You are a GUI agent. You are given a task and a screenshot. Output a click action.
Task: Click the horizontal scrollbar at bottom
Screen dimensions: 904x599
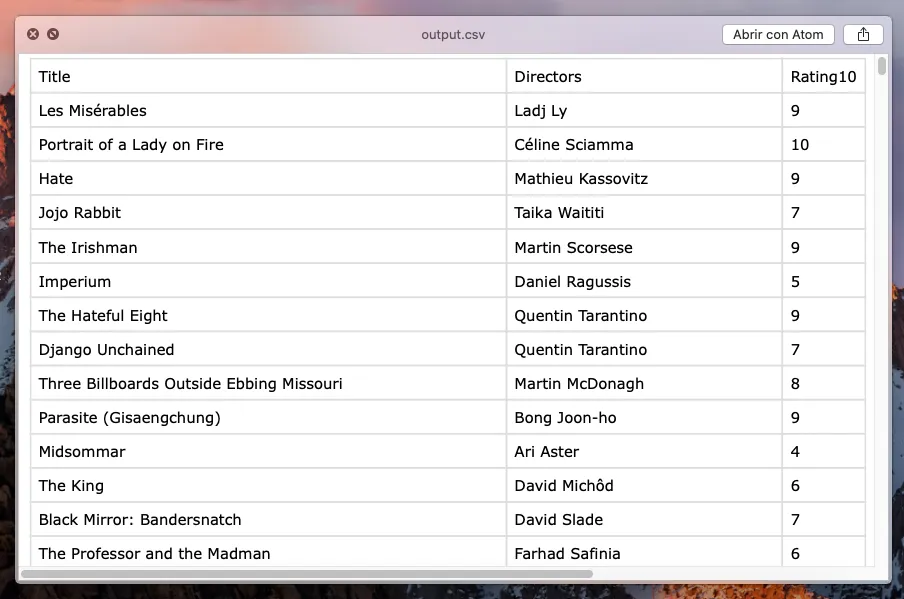(307, 574)
